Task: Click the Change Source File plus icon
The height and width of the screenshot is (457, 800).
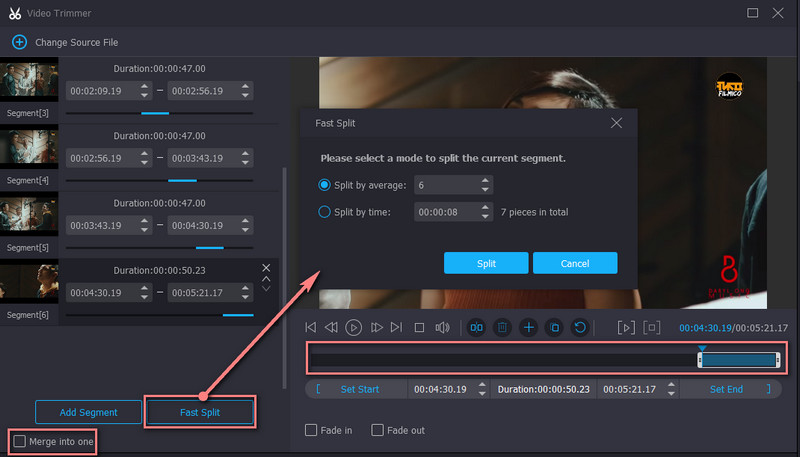Action: point(19,43)
